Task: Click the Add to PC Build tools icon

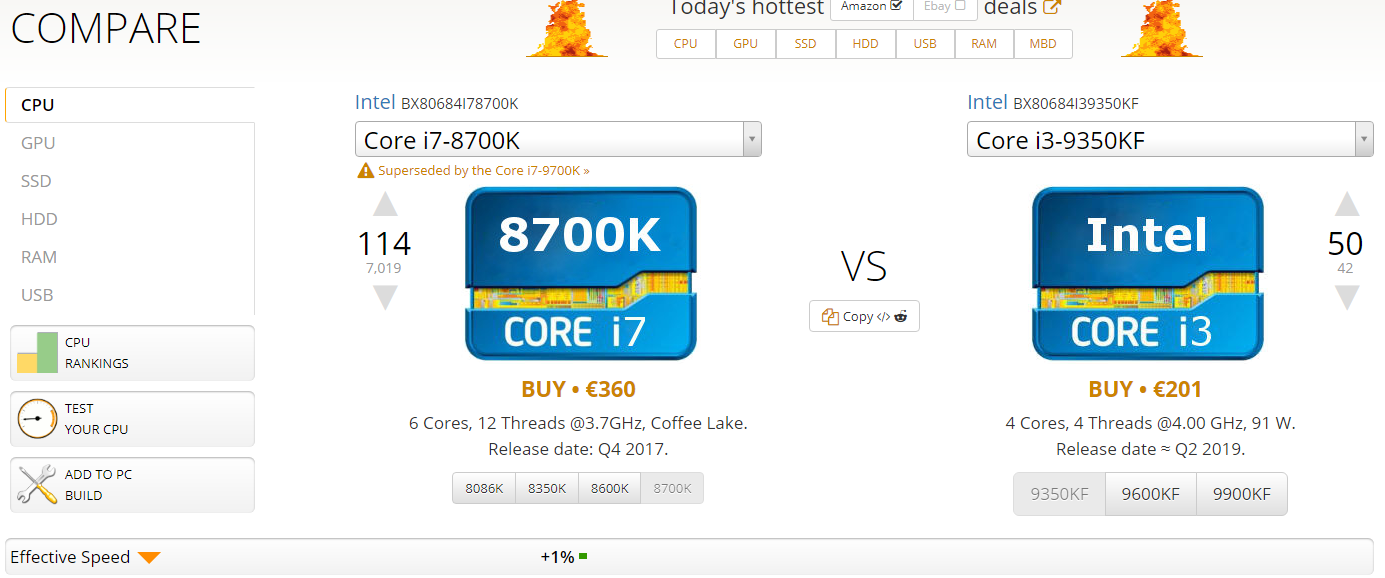Action: [x=37, y=485]
